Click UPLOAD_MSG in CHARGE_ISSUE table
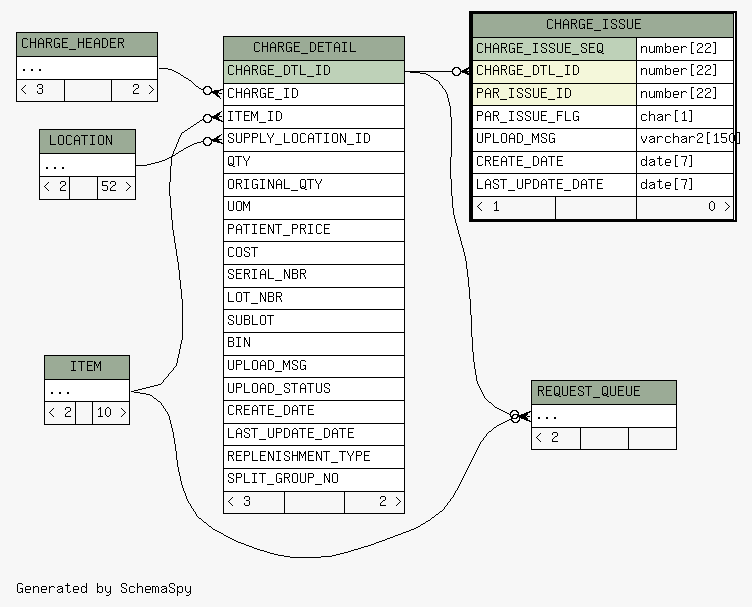This screenshot has height=607, width=752. pos(554,140)
